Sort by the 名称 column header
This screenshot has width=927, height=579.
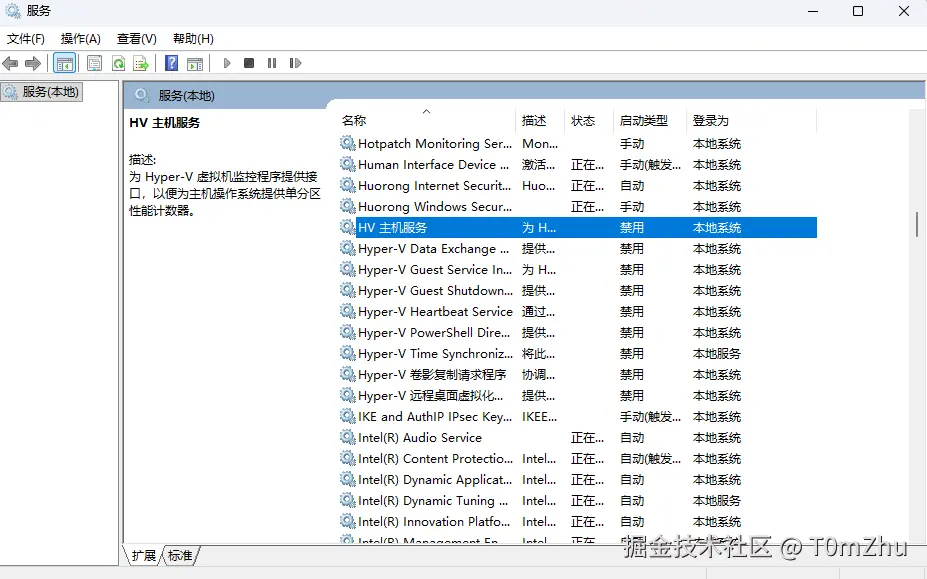click(x=354, y=121)
